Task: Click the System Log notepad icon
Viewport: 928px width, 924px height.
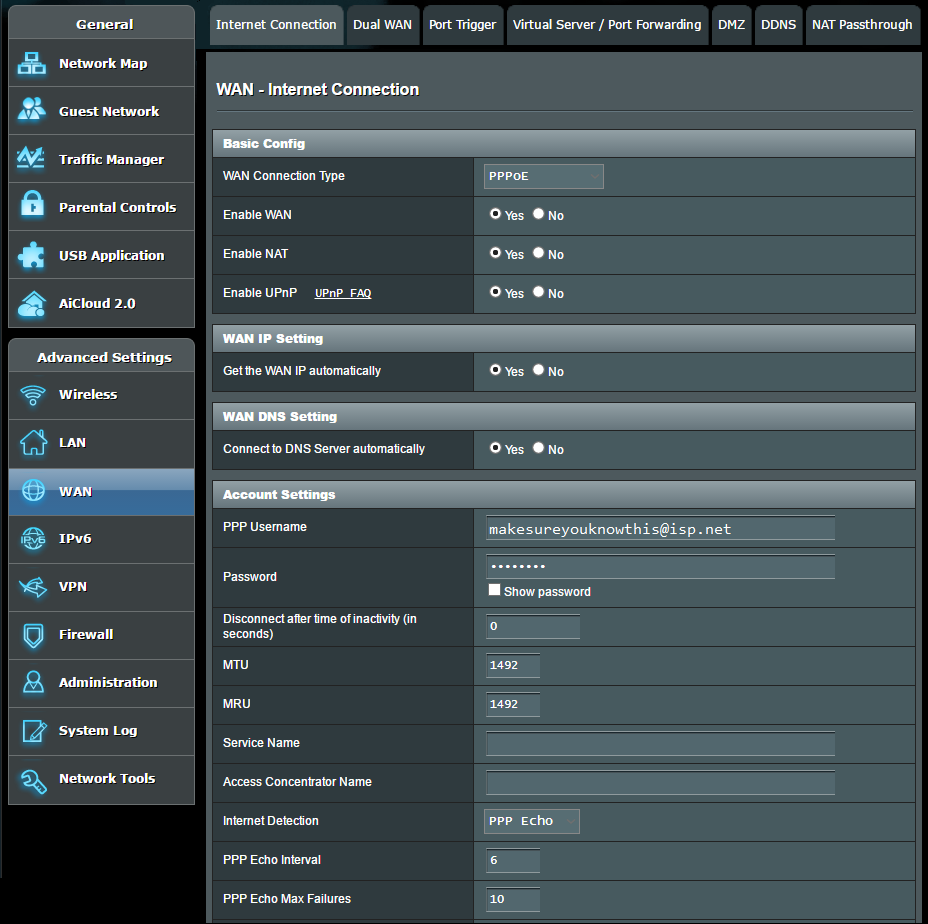Action: [x=34, y=730]
